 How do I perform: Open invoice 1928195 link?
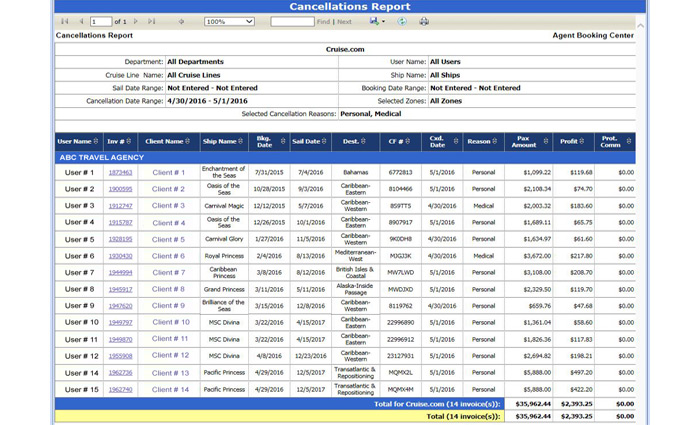pyautogui.click(x=121, y=239)
